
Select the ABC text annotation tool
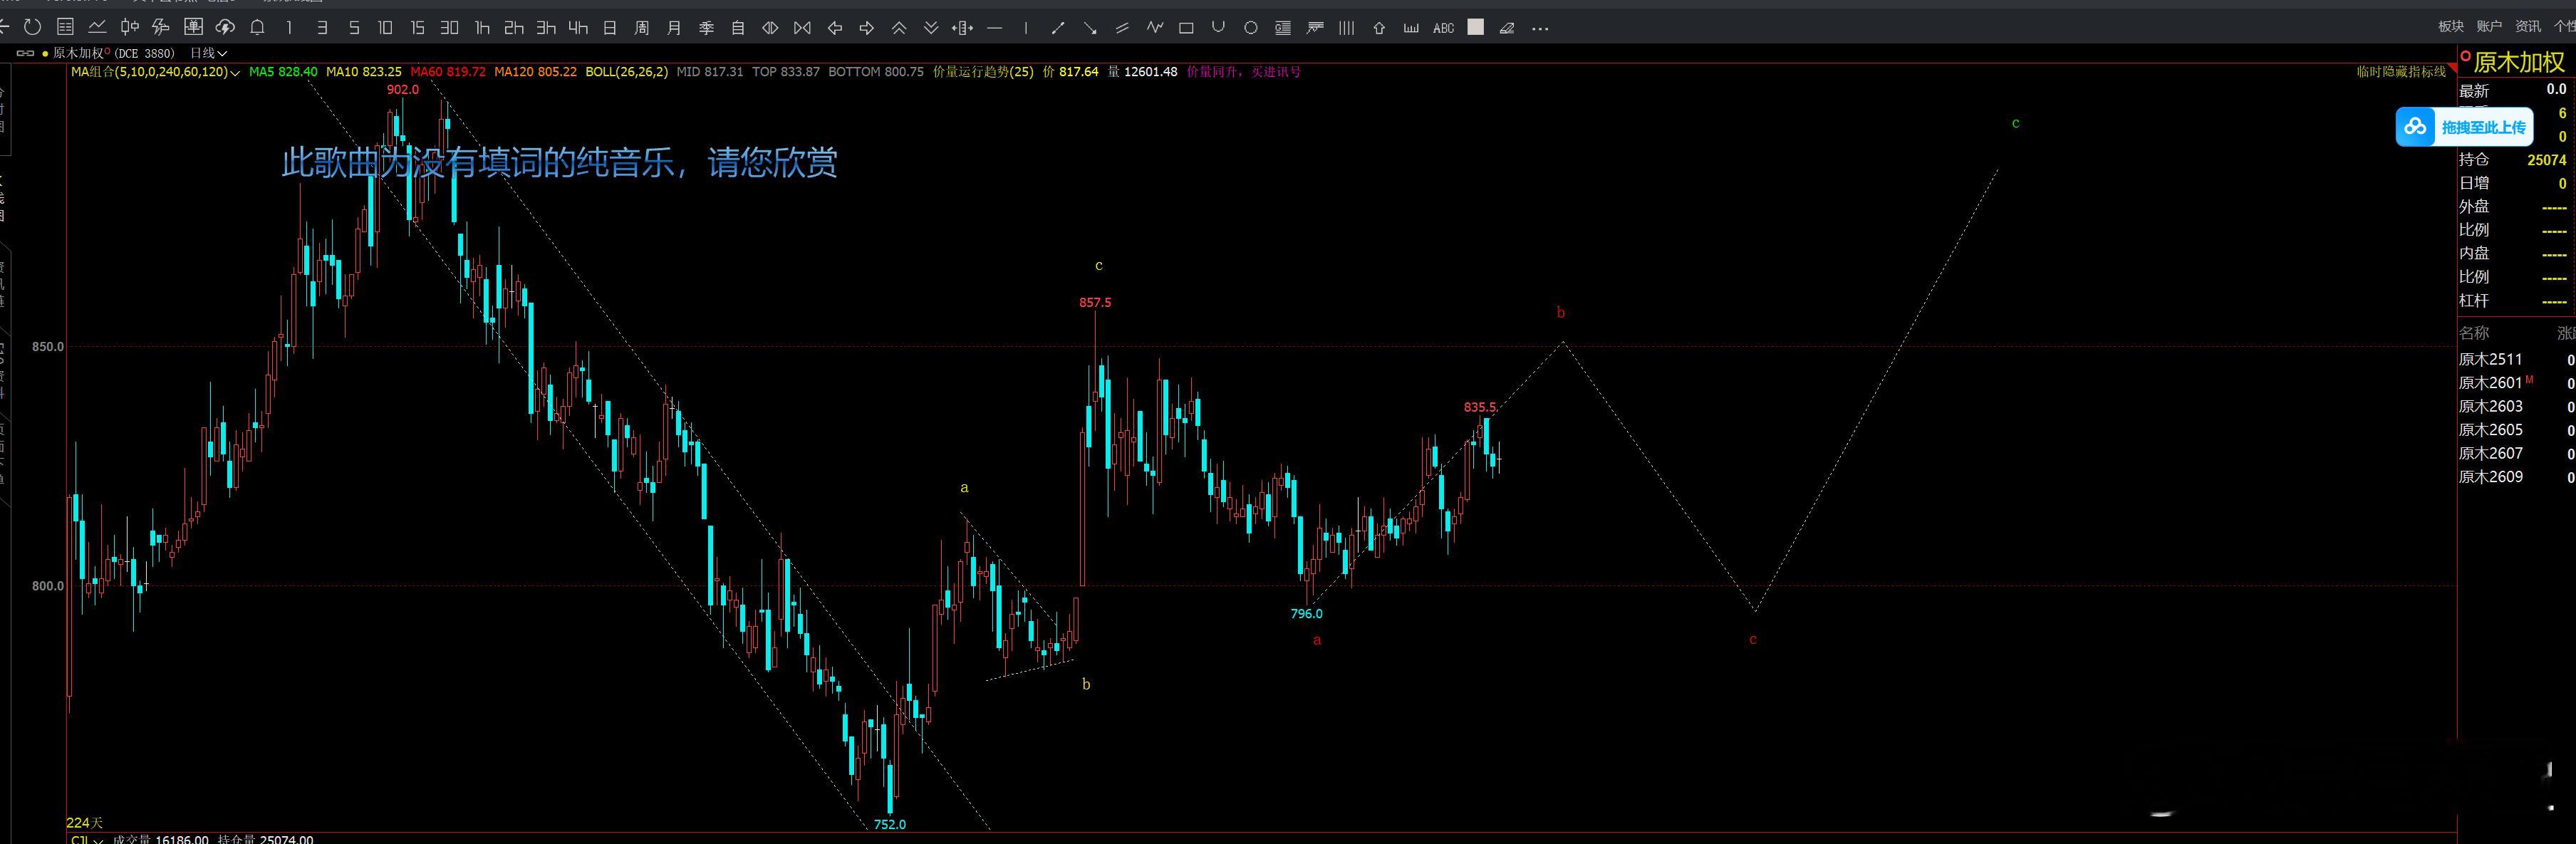click(x=1443, y=28)
